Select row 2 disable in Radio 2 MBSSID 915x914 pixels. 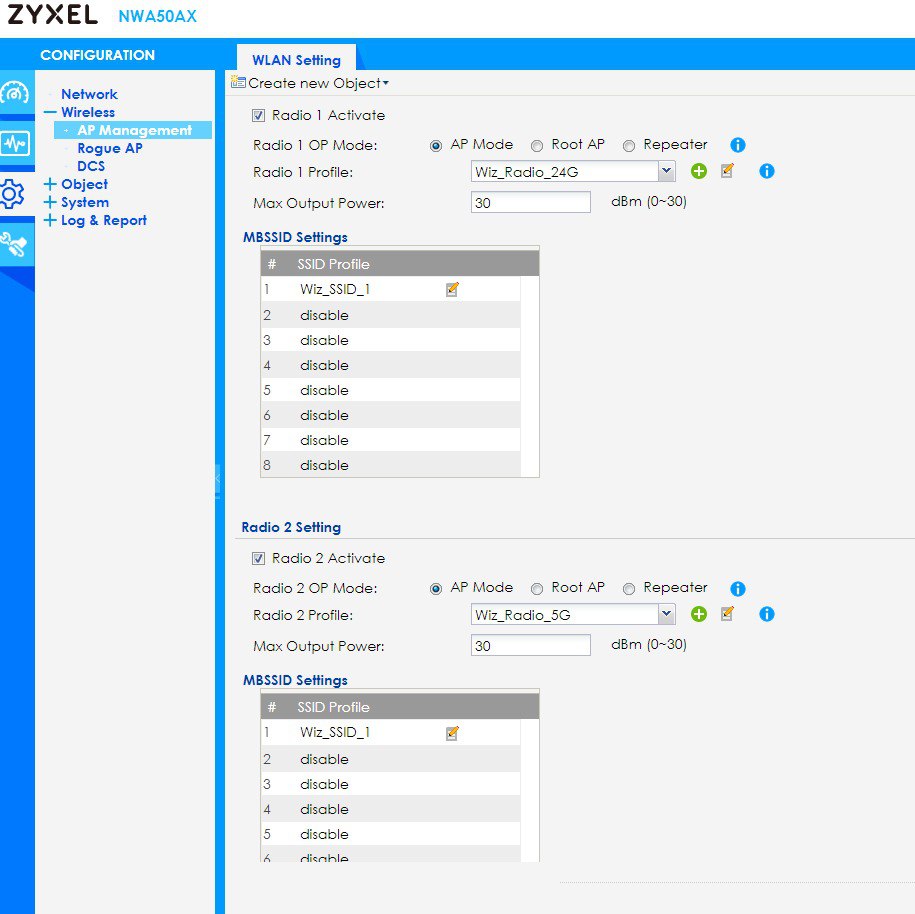(390, 759)
